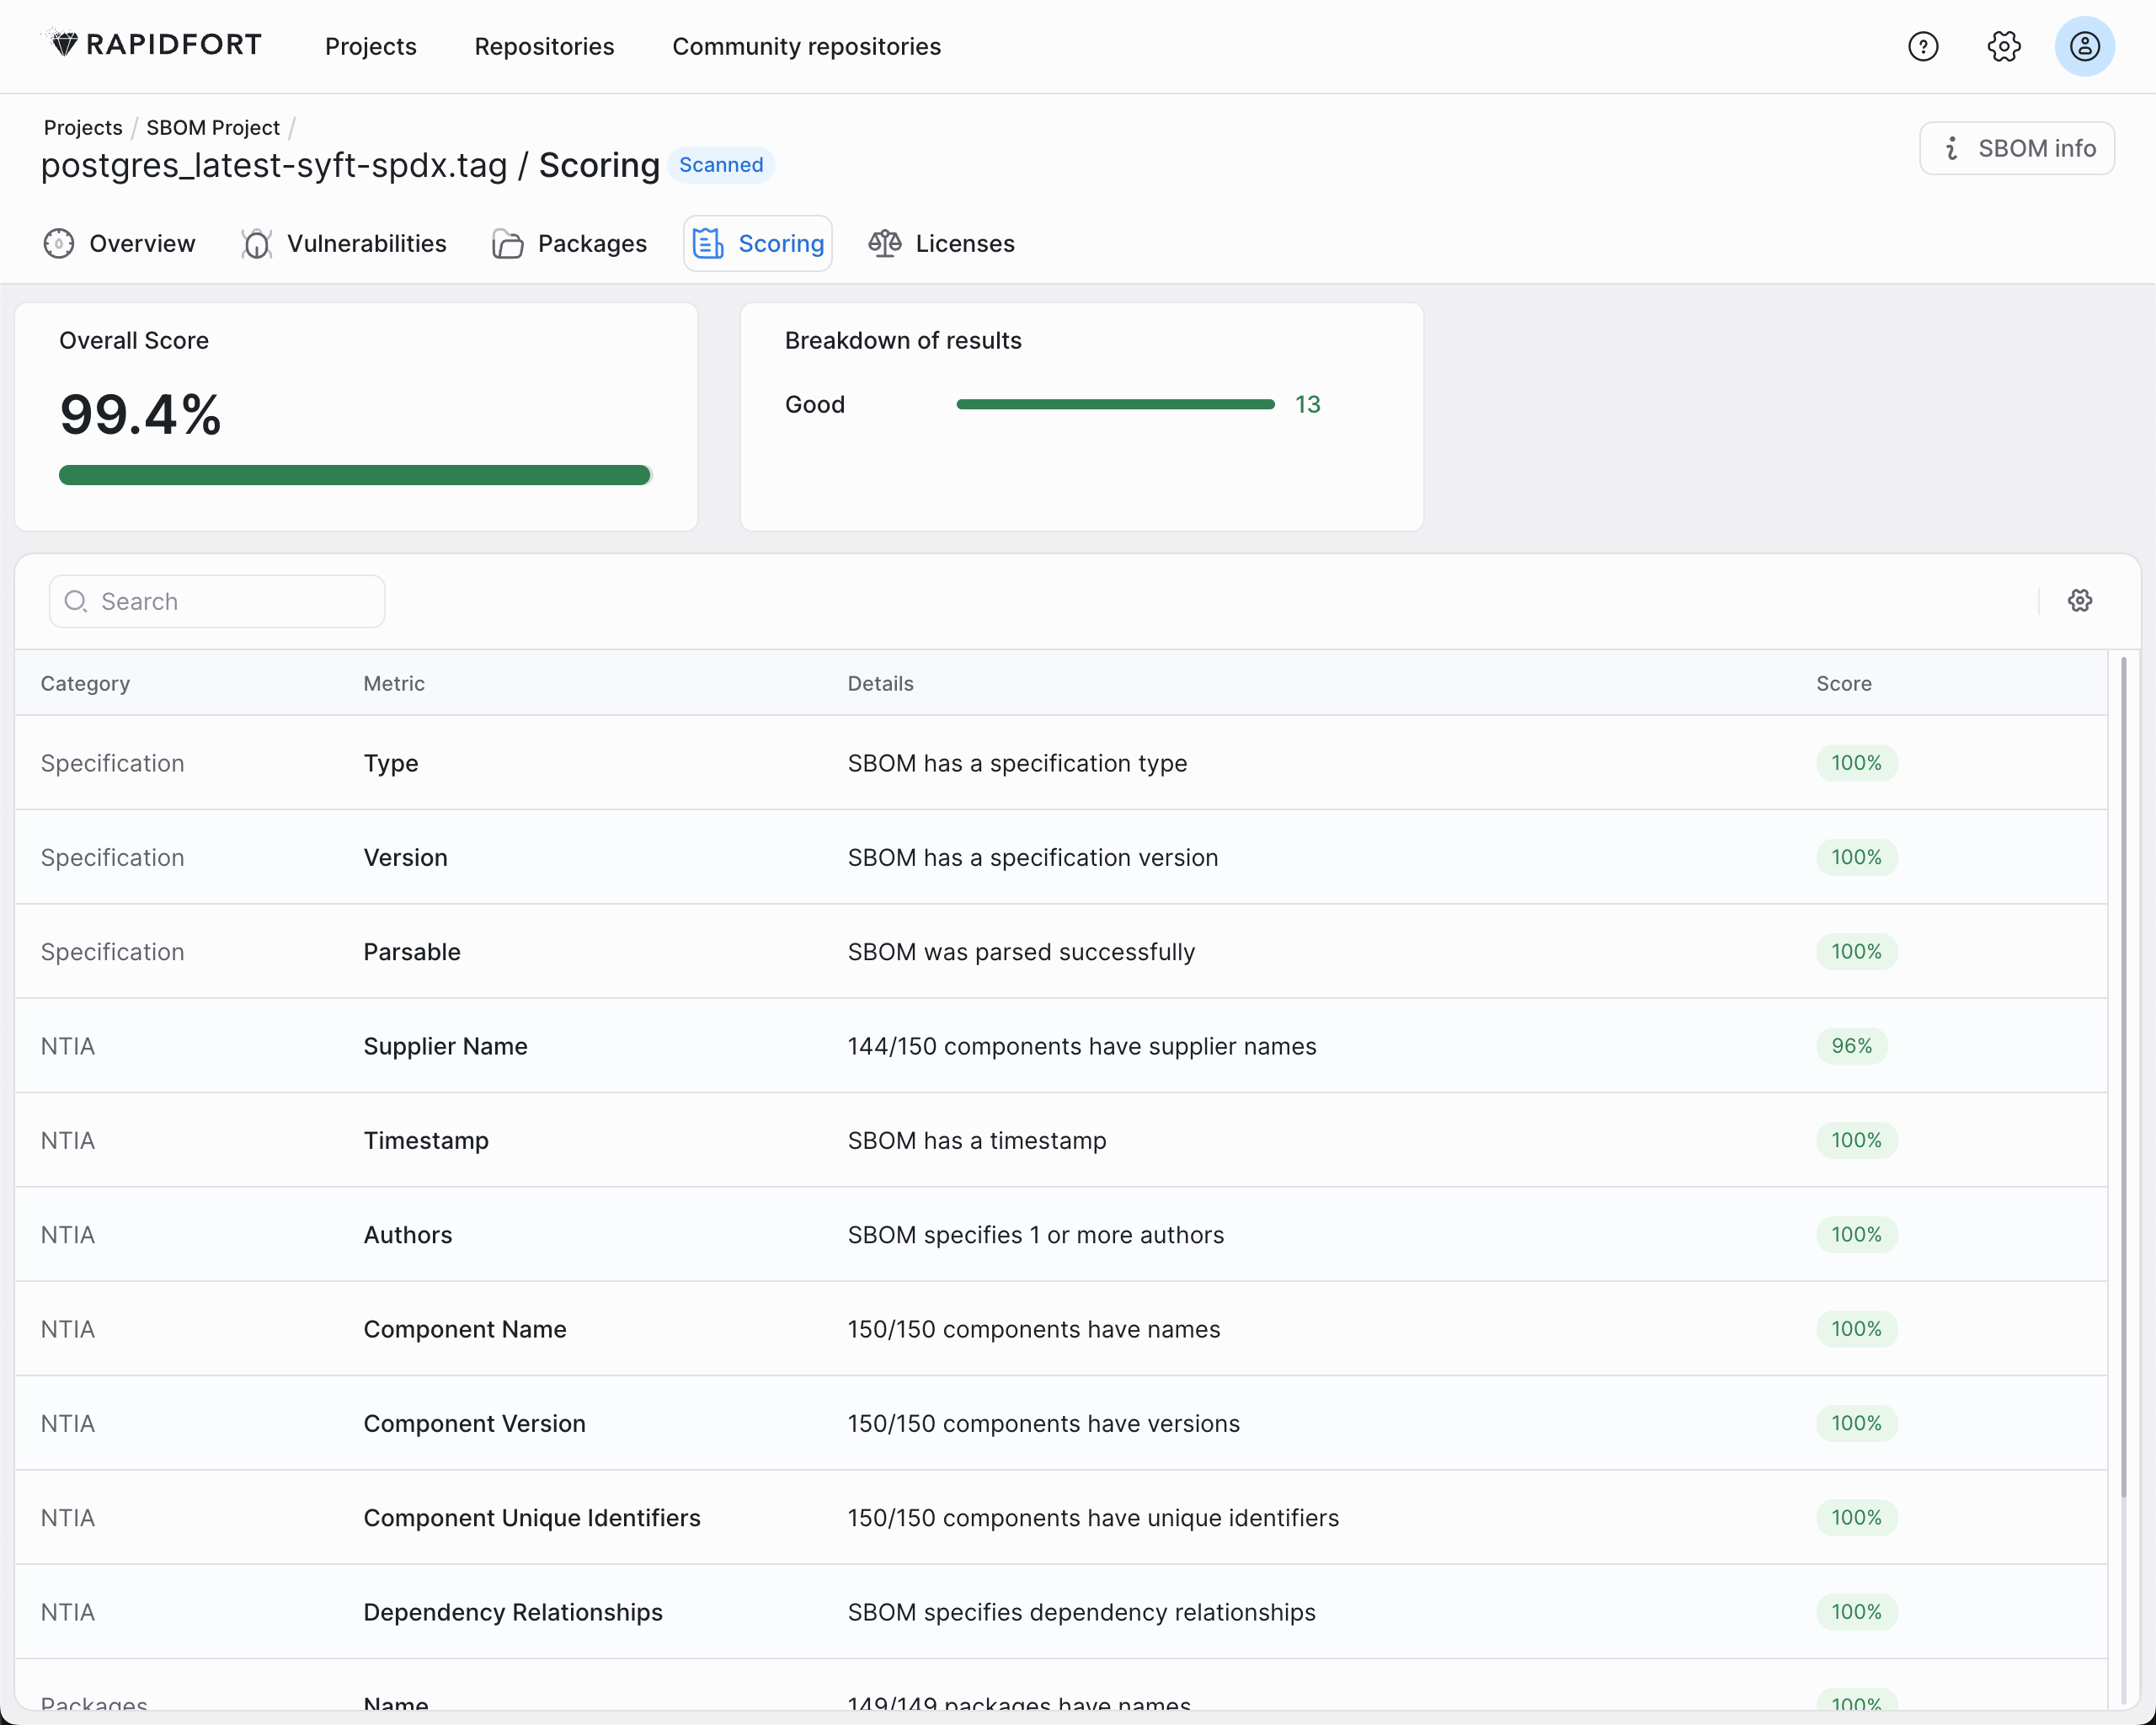Click the search magnifier icon

[76, 602]
